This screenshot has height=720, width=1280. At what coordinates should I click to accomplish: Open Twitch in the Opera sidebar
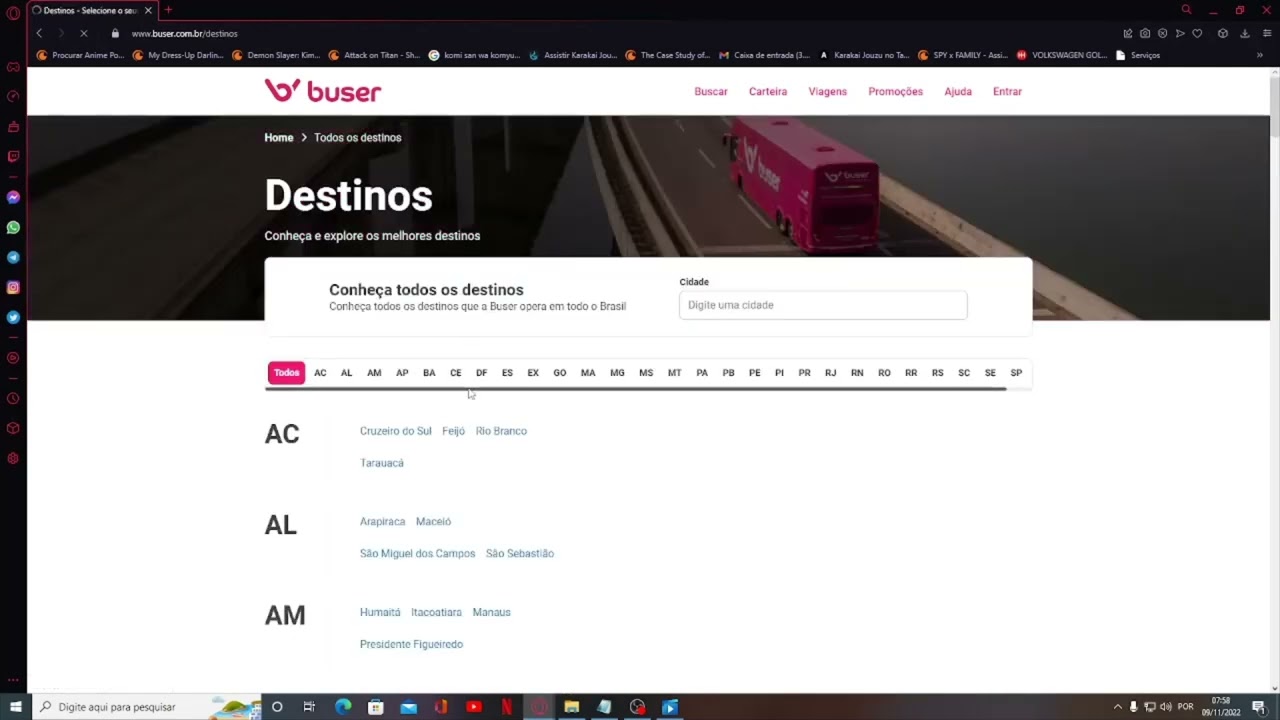13,156
